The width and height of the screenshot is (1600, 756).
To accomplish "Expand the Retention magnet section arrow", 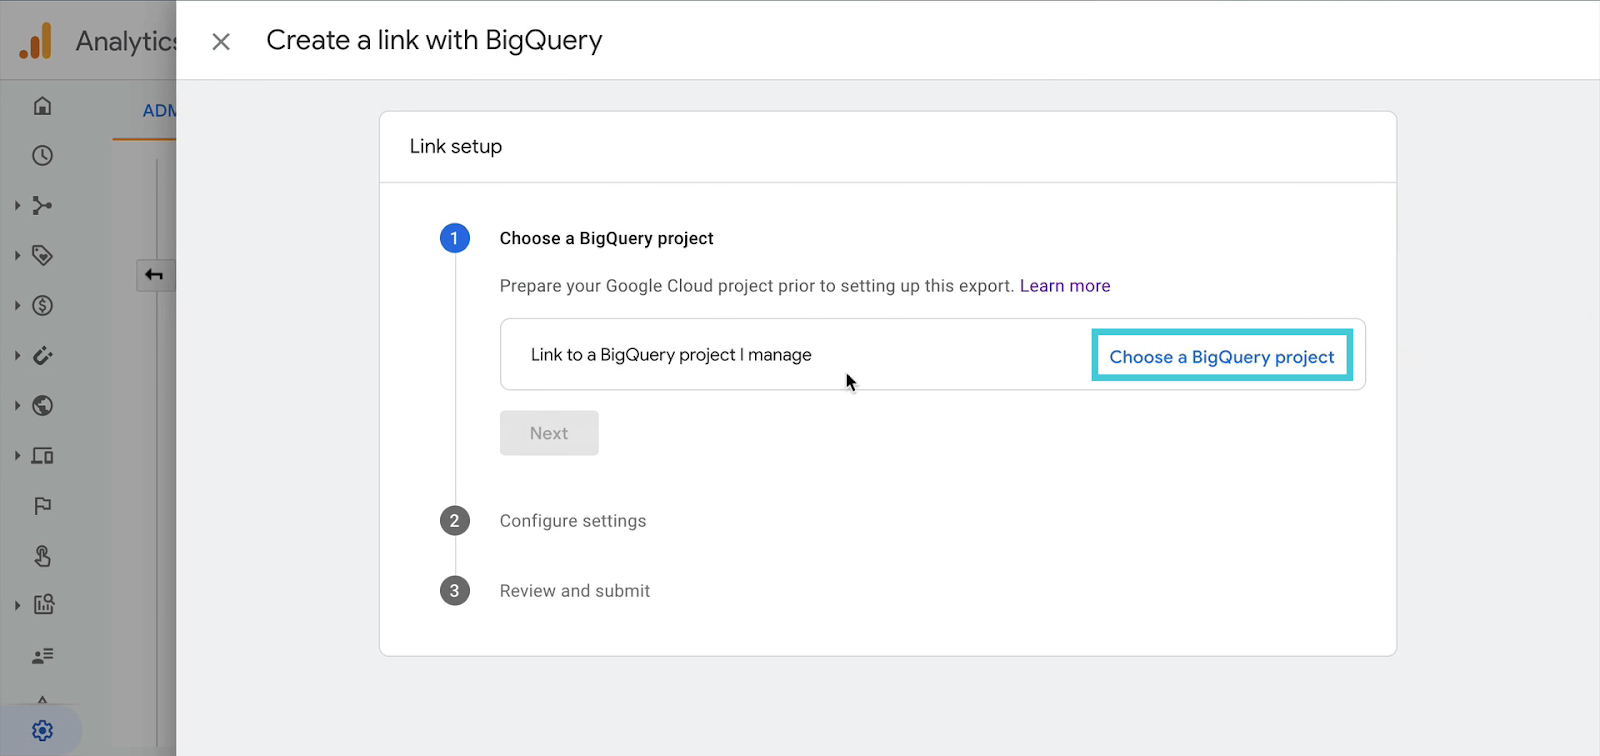I will coord(17,356).
